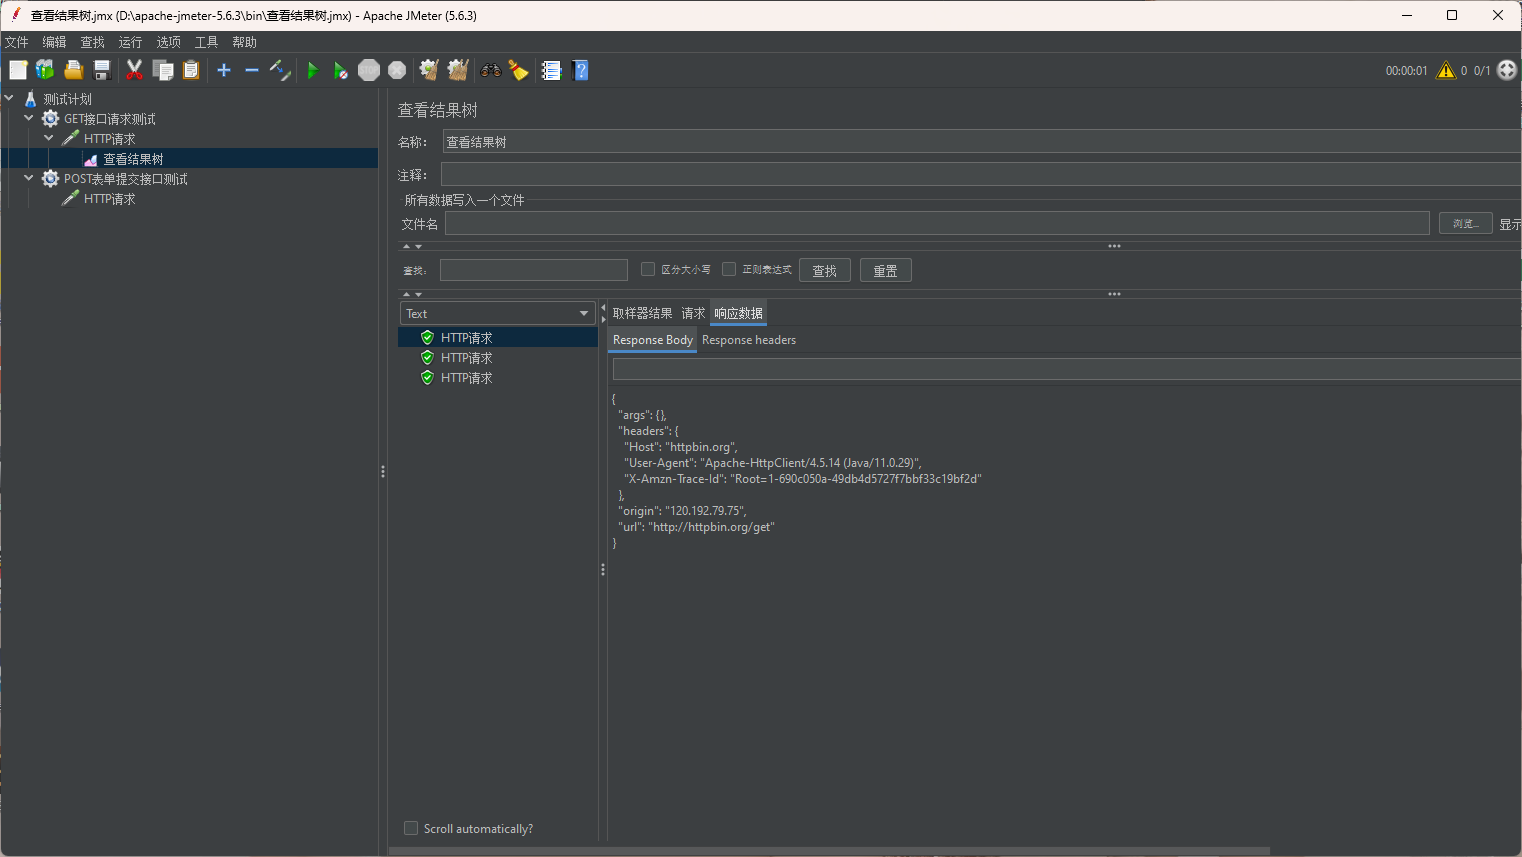Screen dimensions: 1522x857
Task: Select Response headers sub-tab
Action: (749, 340)
